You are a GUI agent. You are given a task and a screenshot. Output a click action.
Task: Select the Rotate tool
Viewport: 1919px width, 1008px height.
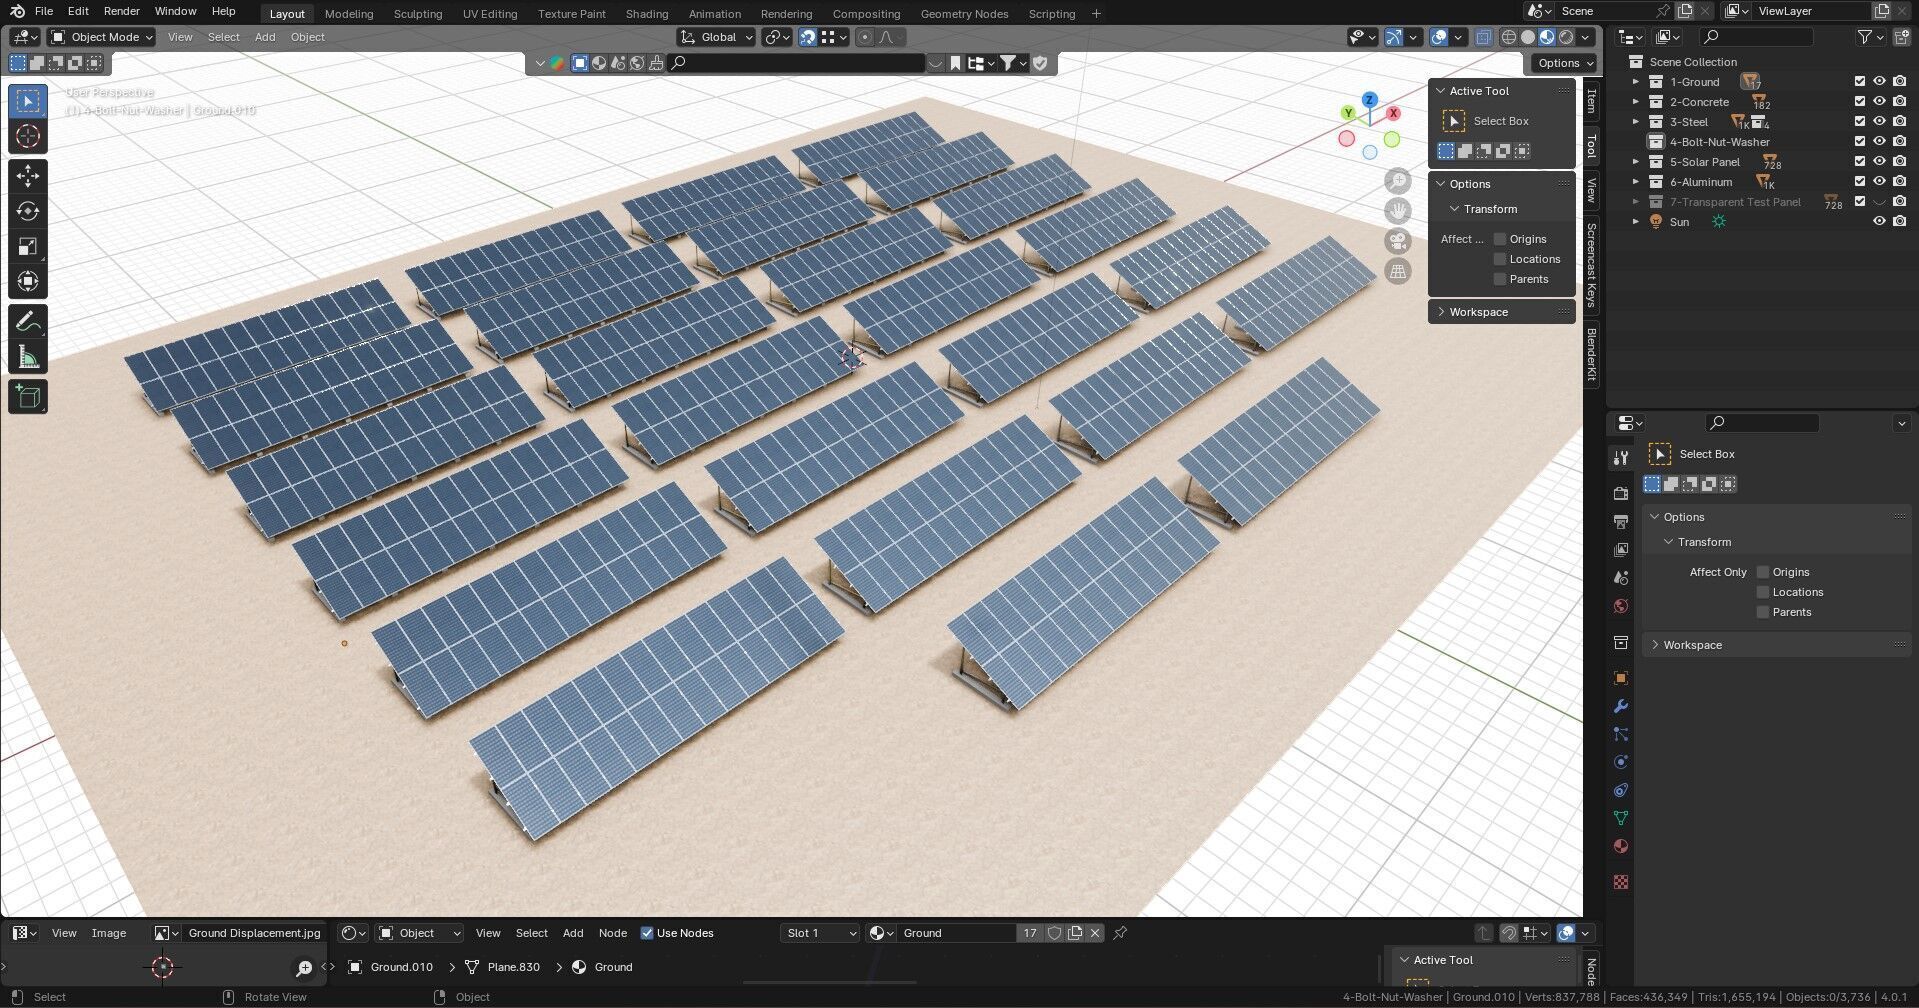28,211
